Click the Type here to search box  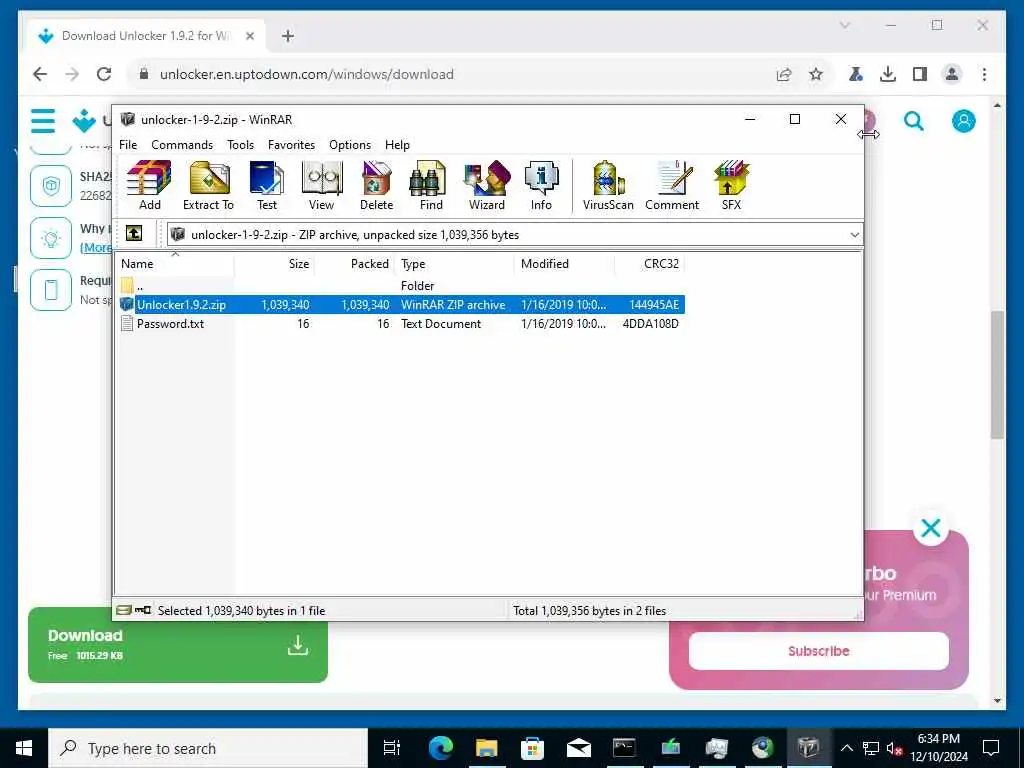(x=208, y=748)
